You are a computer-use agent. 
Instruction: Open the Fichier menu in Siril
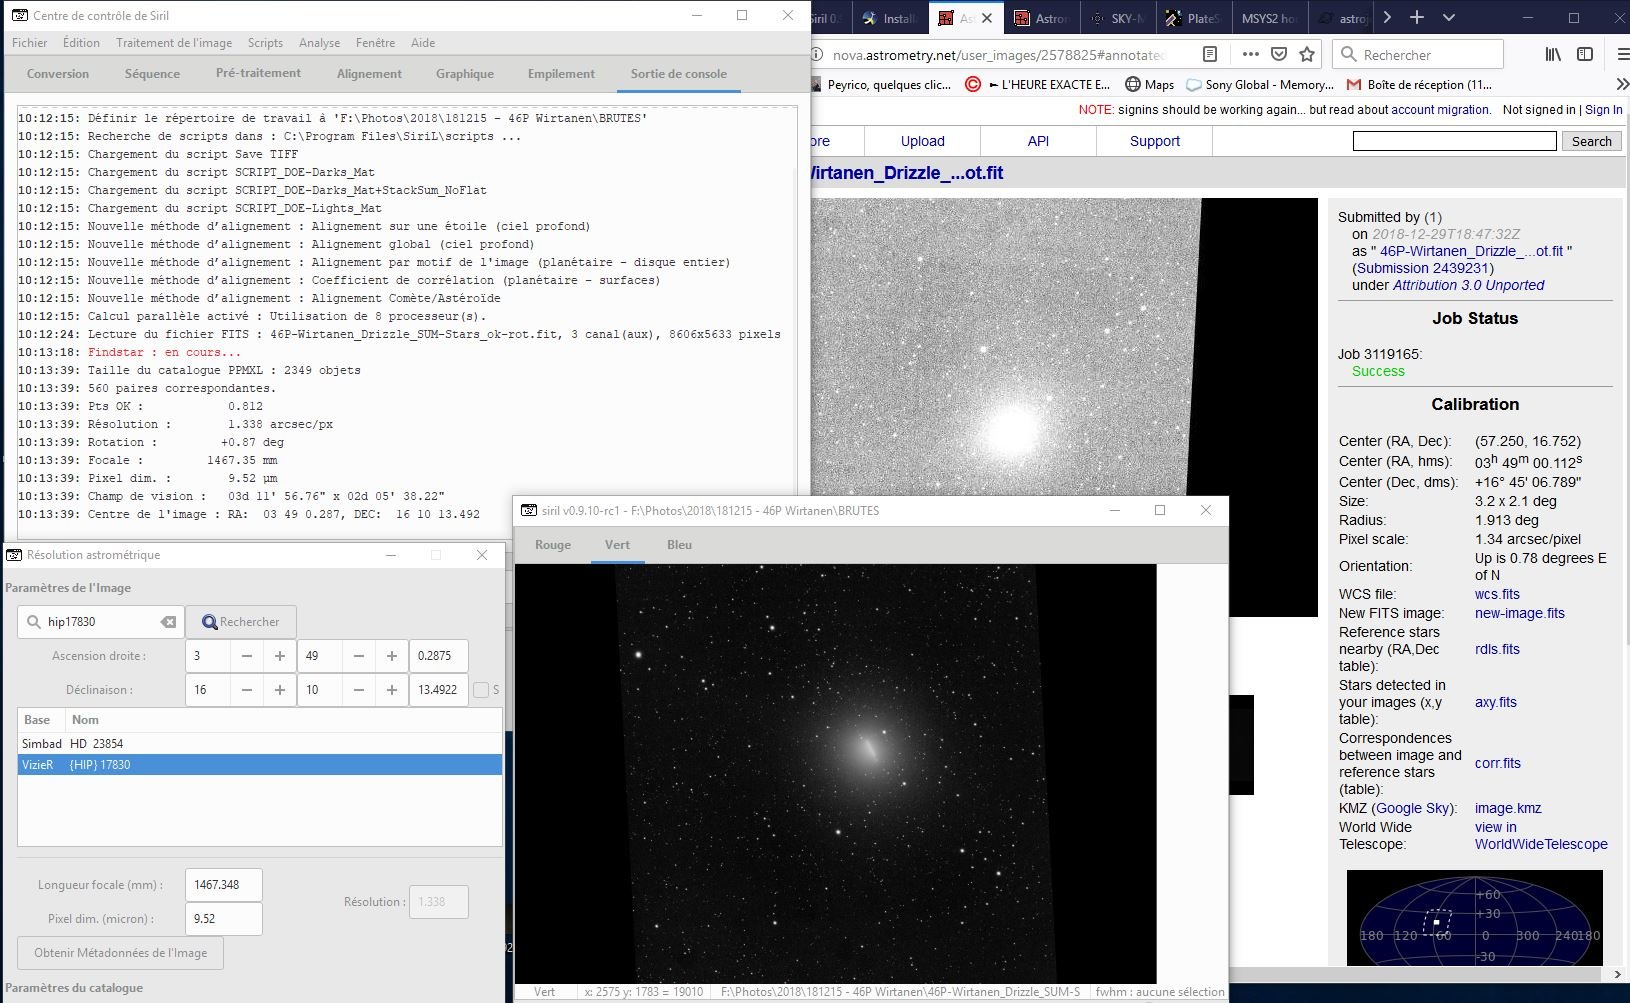coord(29,43)
